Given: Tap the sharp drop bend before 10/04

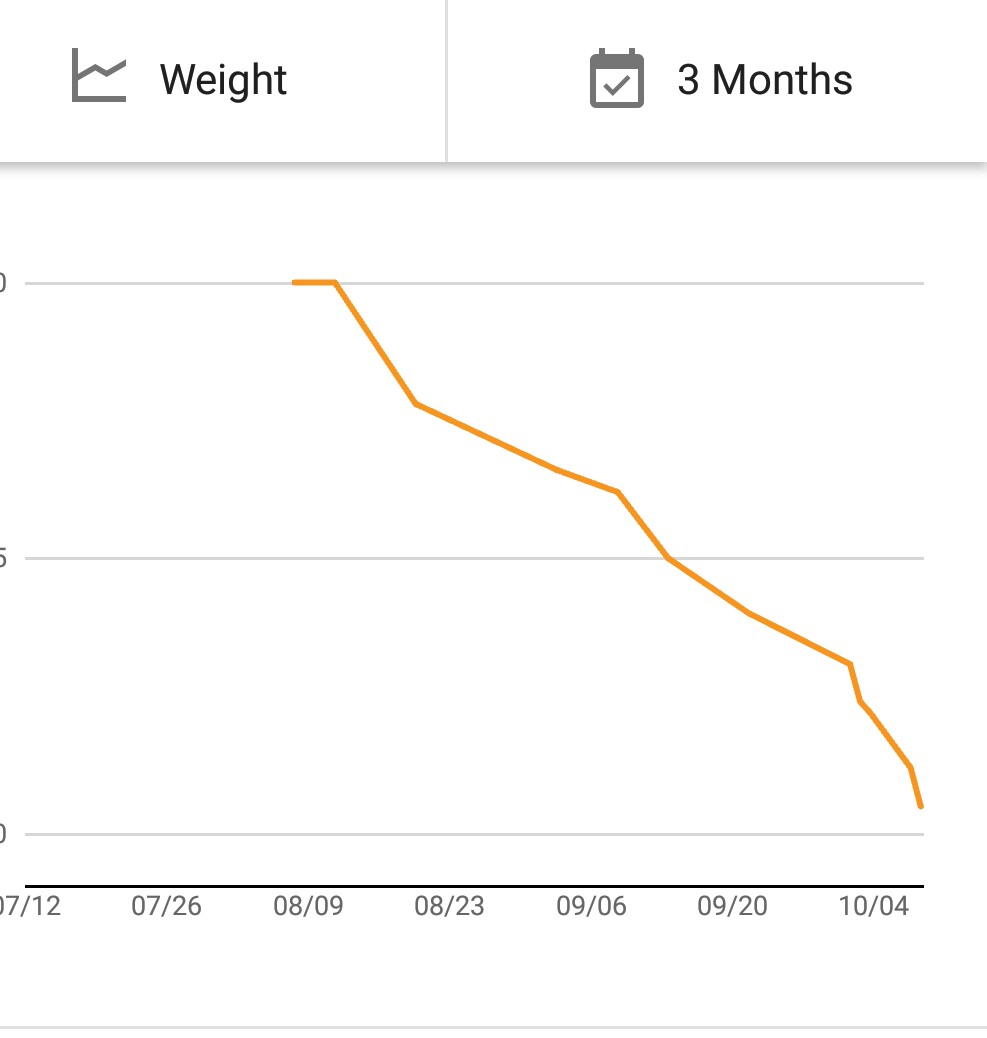Looking at the screenshot, I should tap(850, 664).
